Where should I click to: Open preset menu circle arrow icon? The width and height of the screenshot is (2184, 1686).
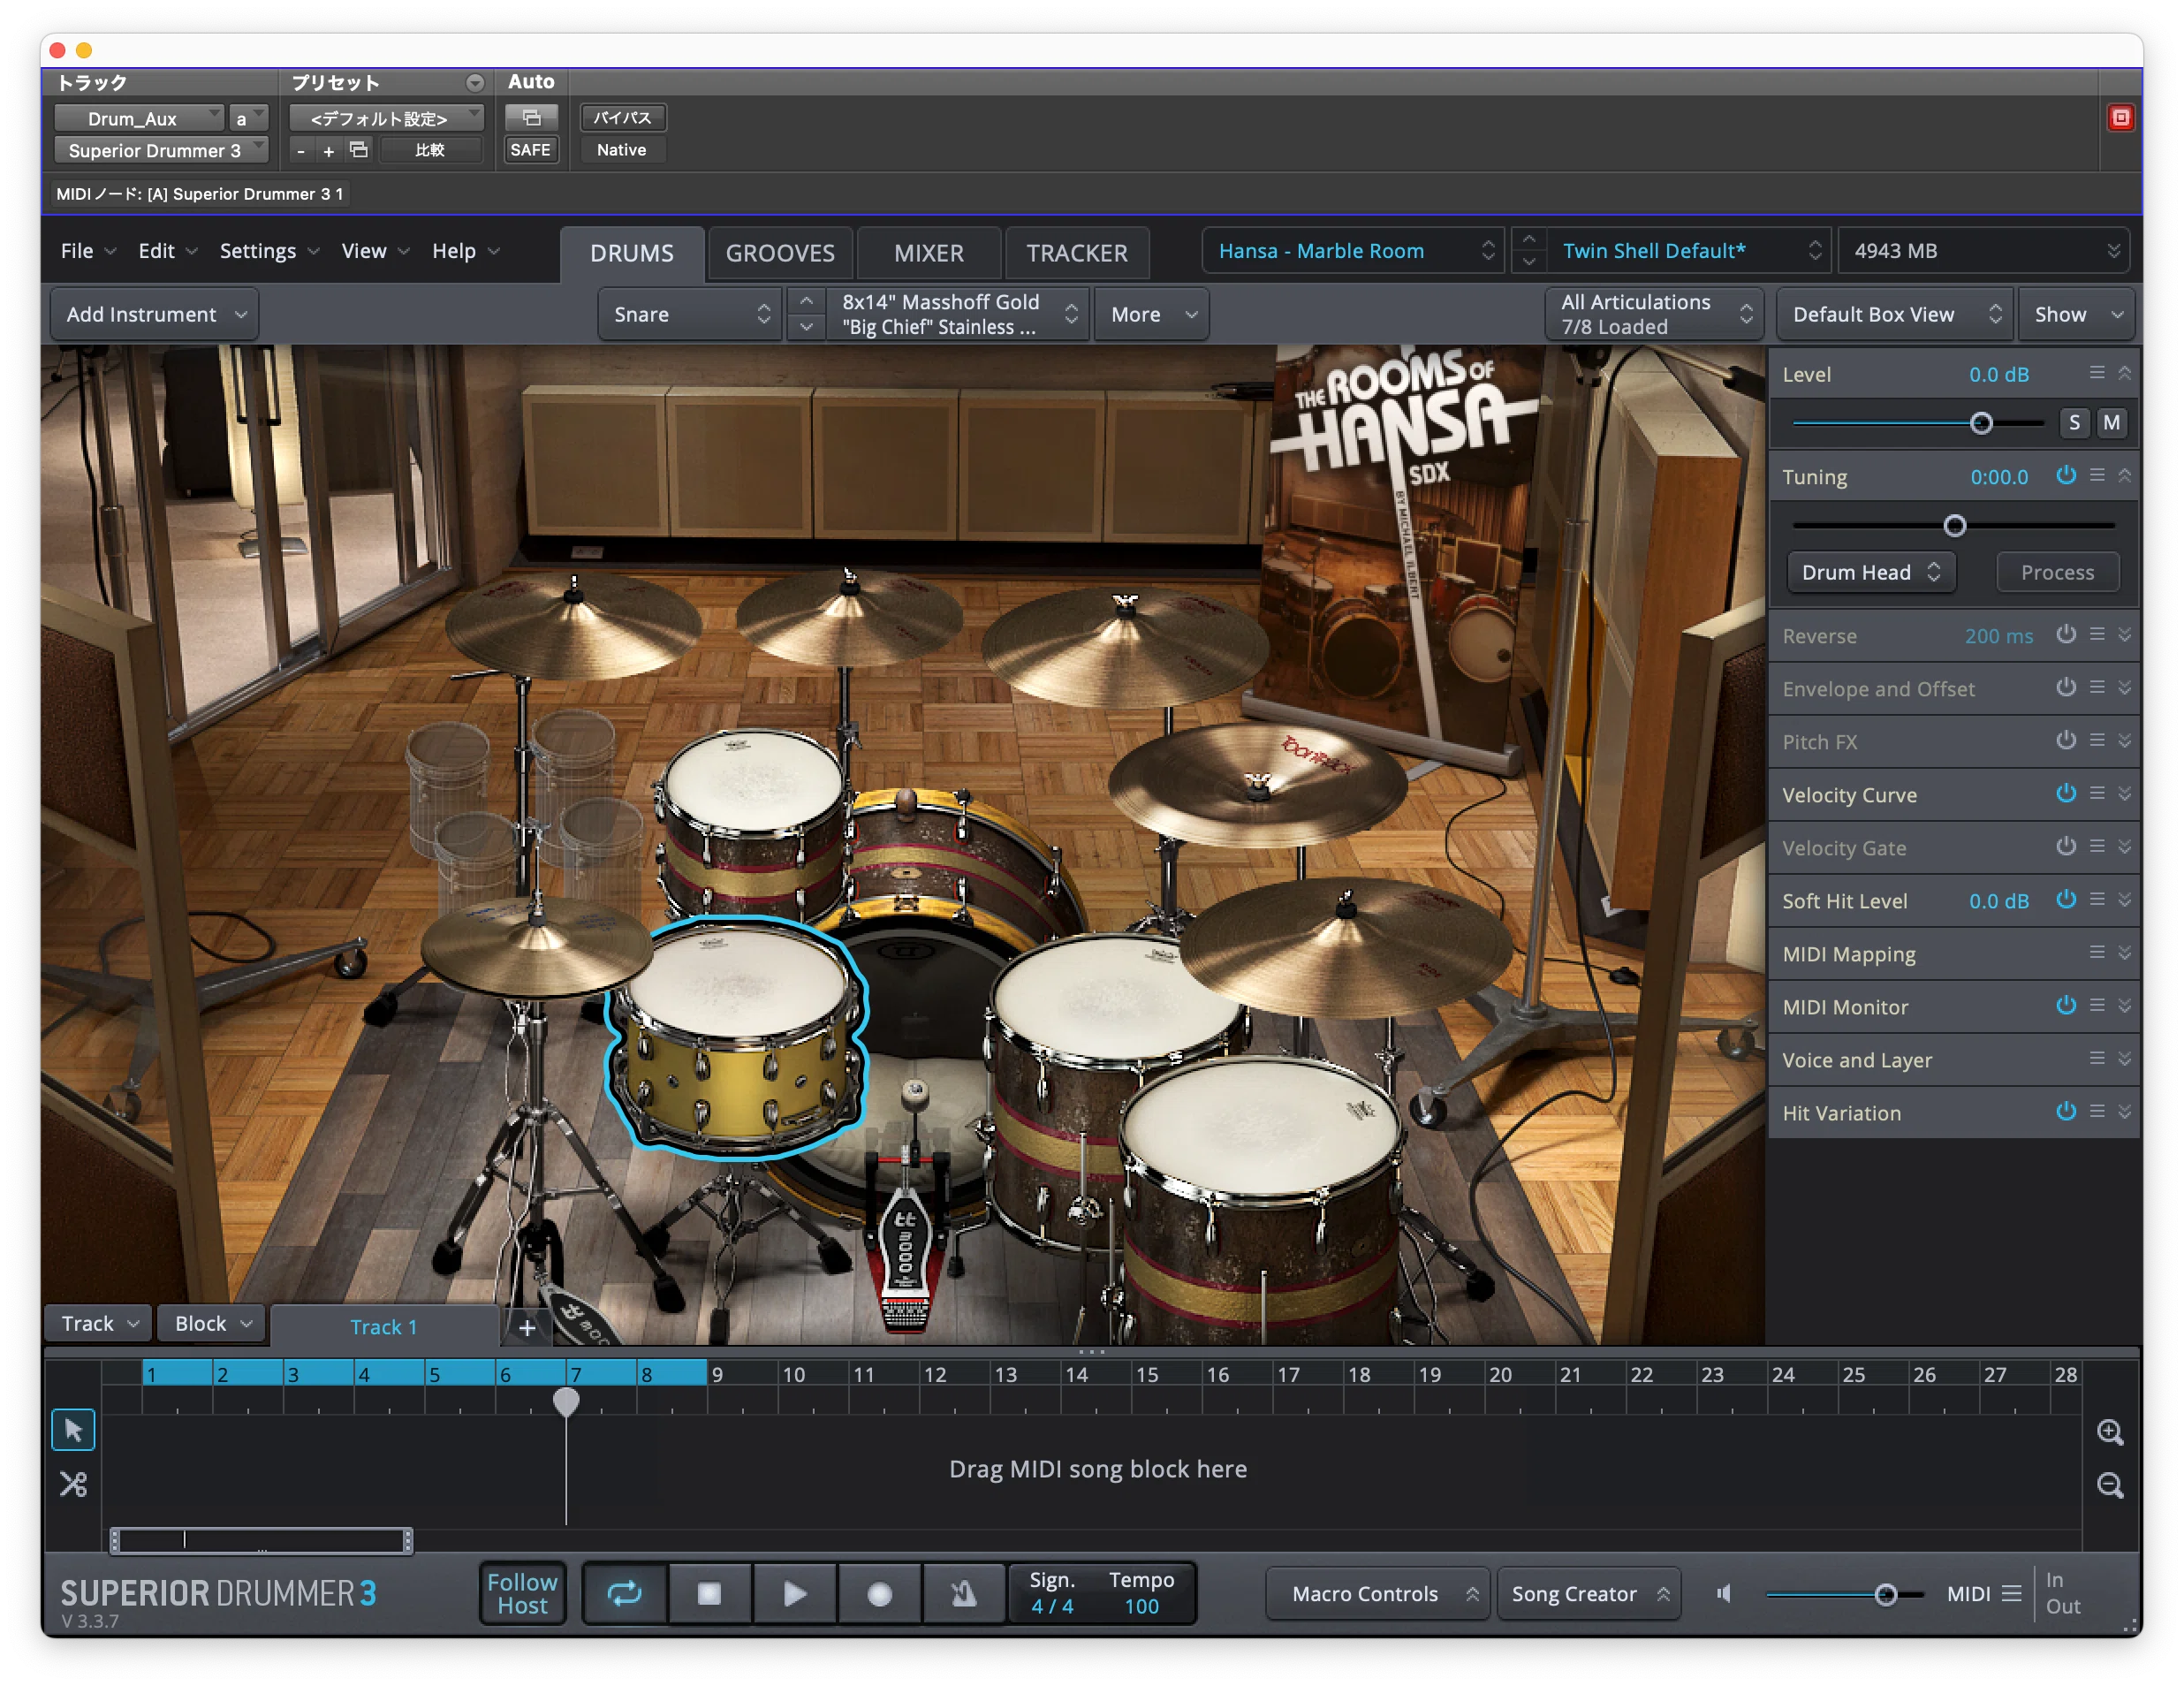point(475,83)
